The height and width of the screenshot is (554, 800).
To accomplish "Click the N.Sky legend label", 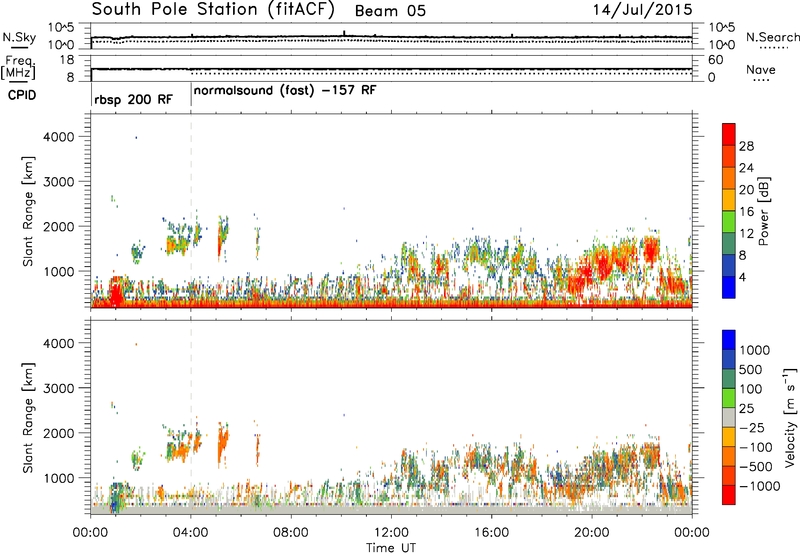I will point(19,37).
